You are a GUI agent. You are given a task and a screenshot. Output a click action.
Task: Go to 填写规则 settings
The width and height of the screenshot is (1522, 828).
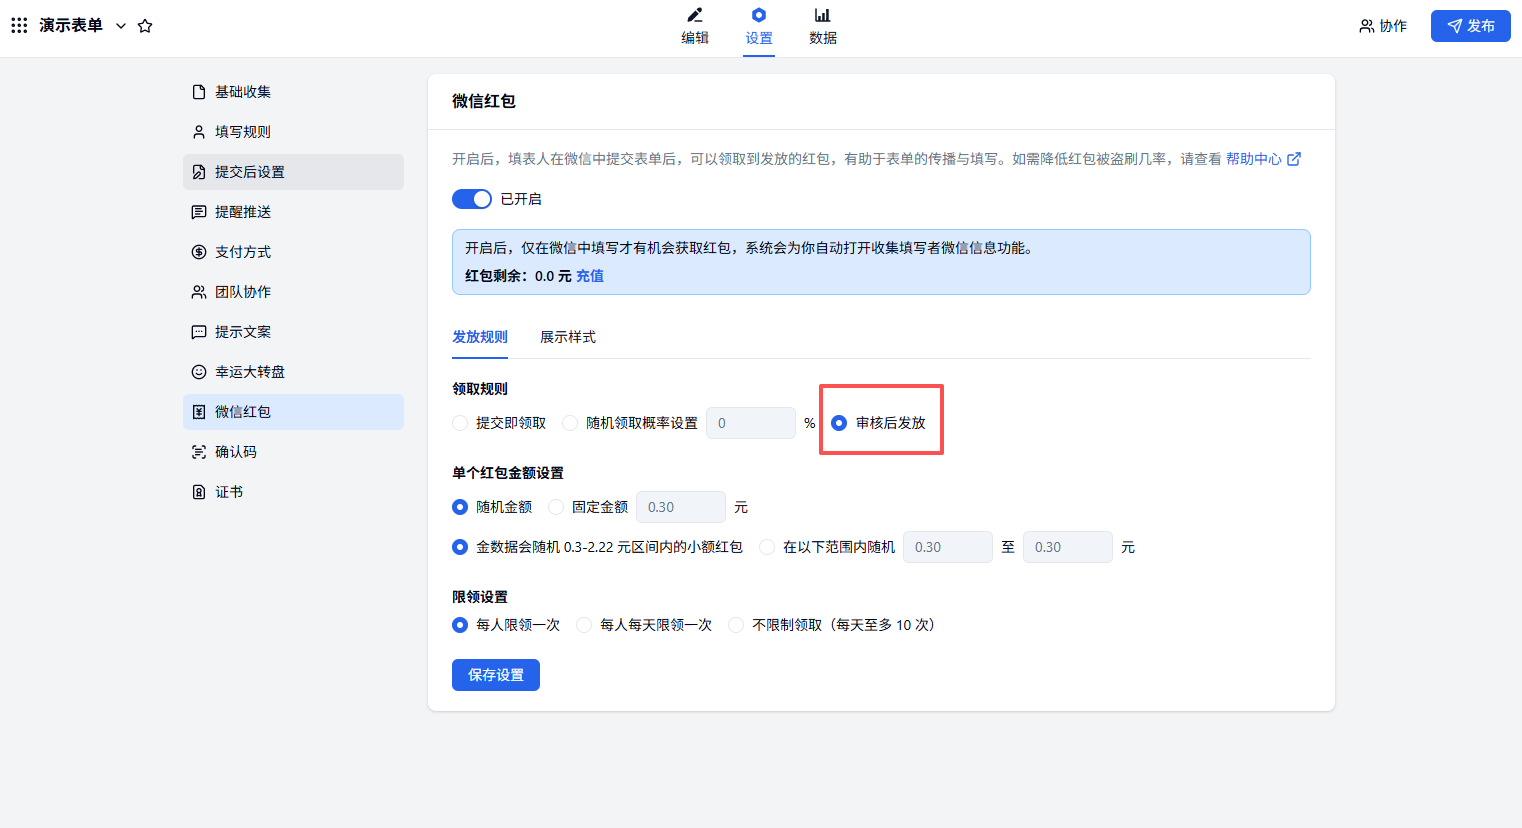click(x=243, y=132)
